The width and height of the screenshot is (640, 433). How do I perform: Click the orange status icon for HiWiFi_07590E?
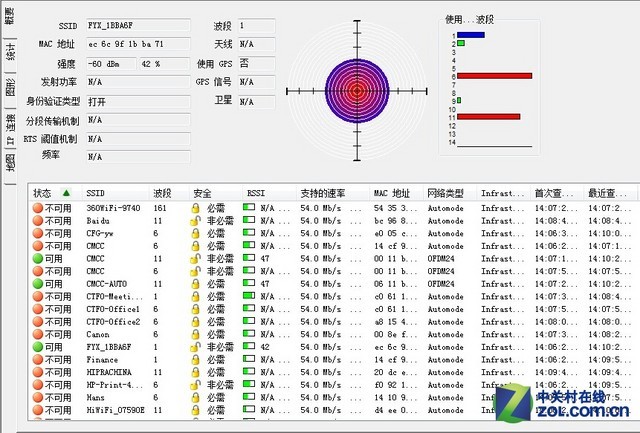coord(38,410)
